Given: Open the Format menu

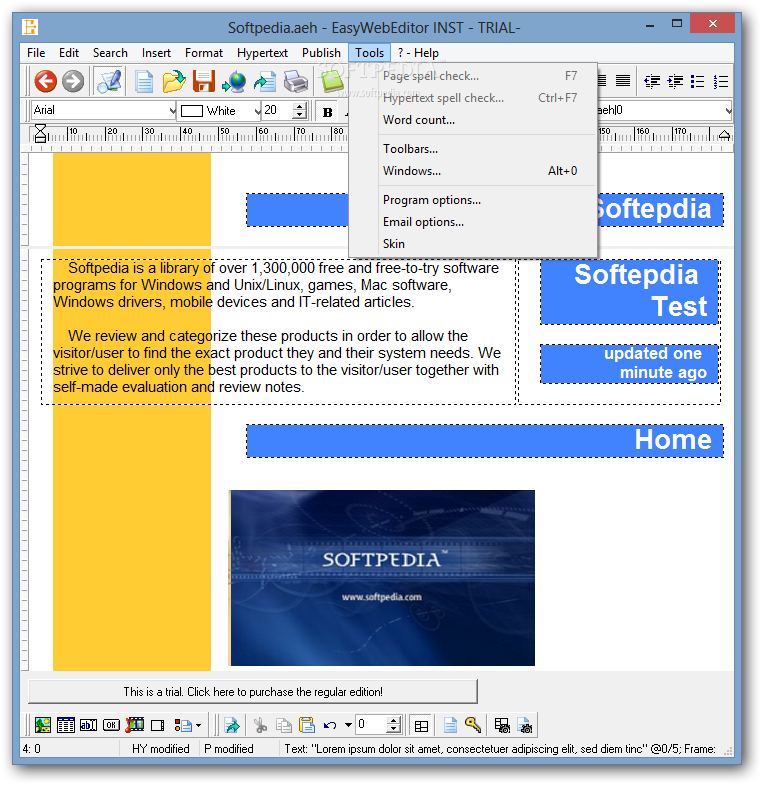Looking at the screenshot, I should (204, 53).
